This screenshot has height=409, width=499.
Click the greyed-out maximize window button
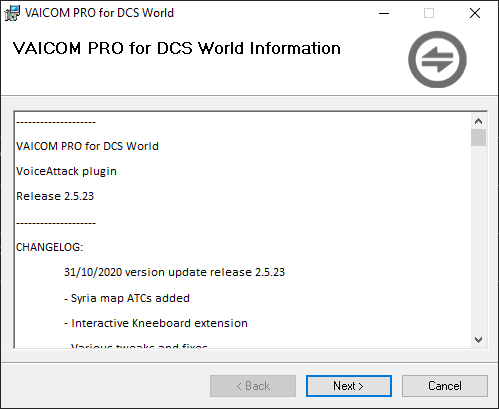click(x=429, y=13)
